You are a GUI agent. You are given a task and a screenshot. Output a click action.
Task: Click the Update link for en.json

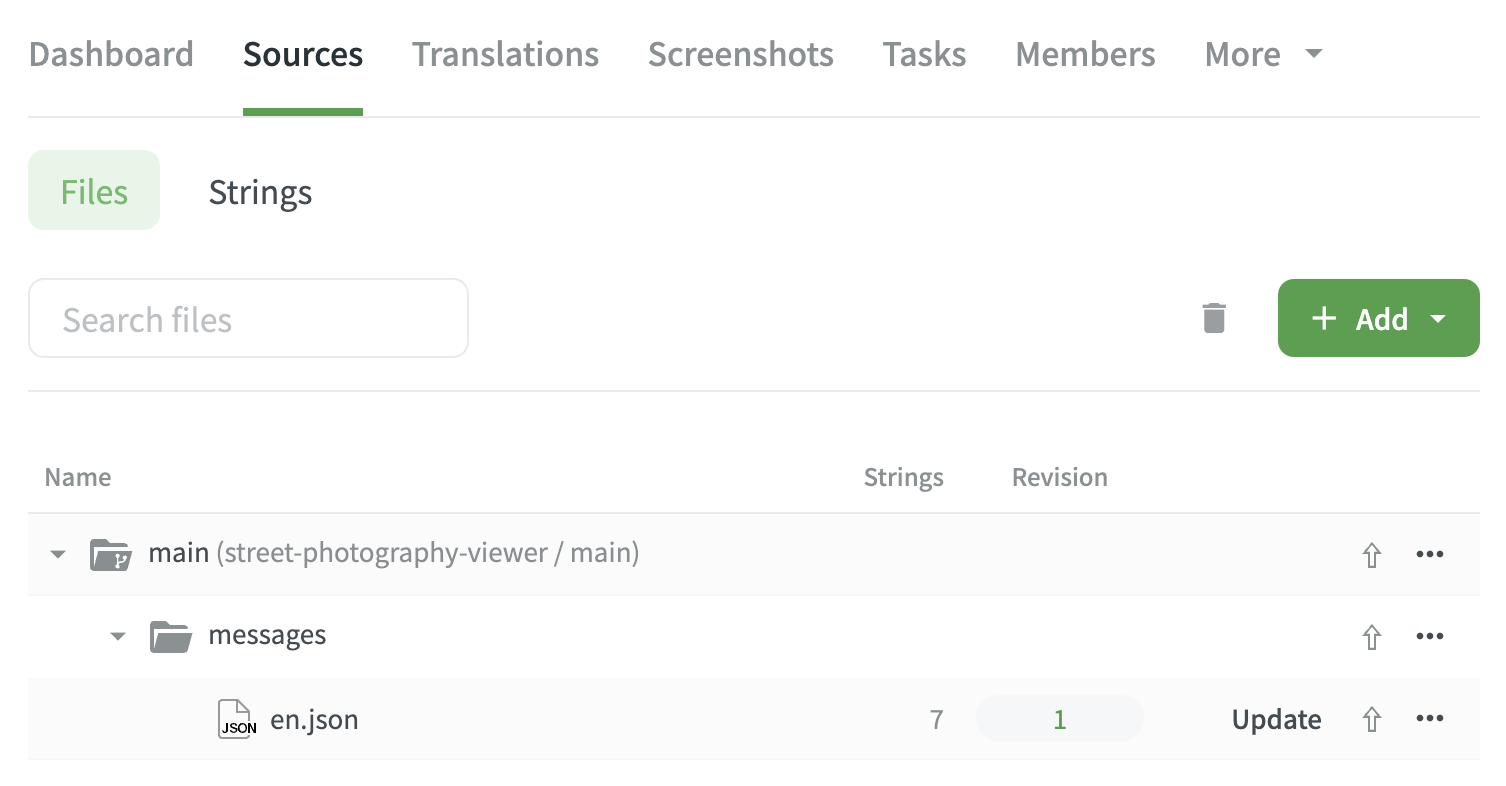(1276, 718)
